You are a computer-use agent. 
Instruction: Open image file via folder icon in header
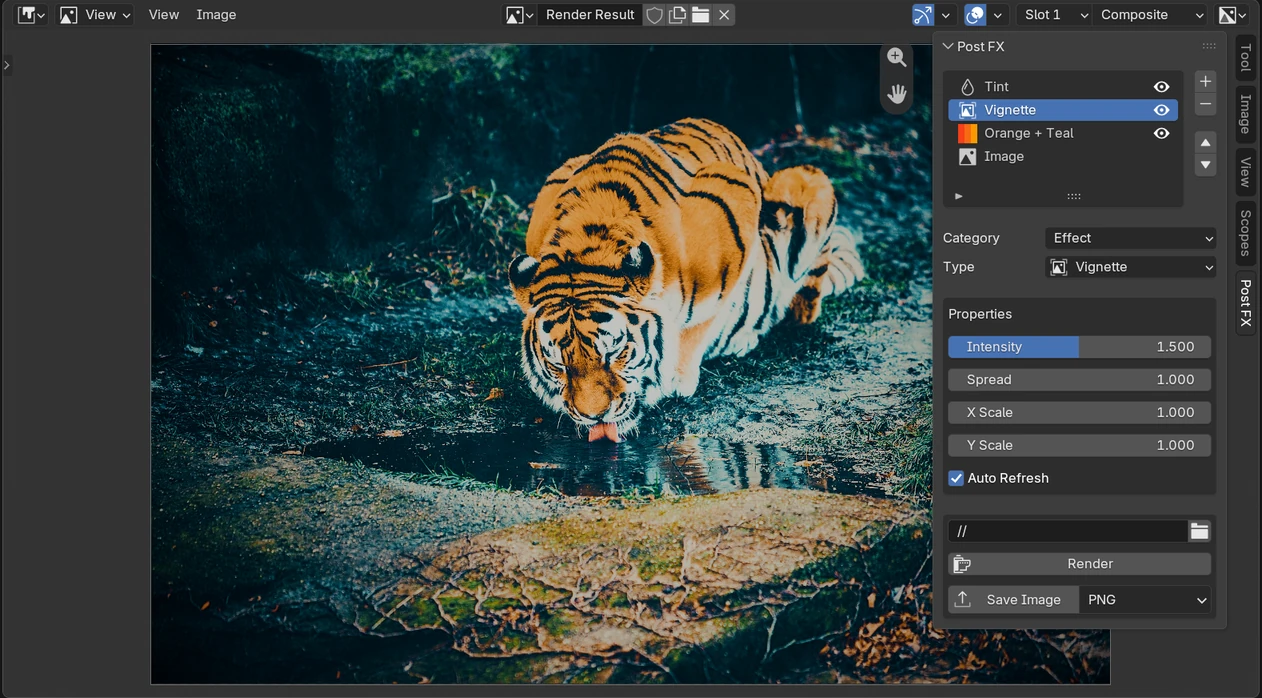700,15
